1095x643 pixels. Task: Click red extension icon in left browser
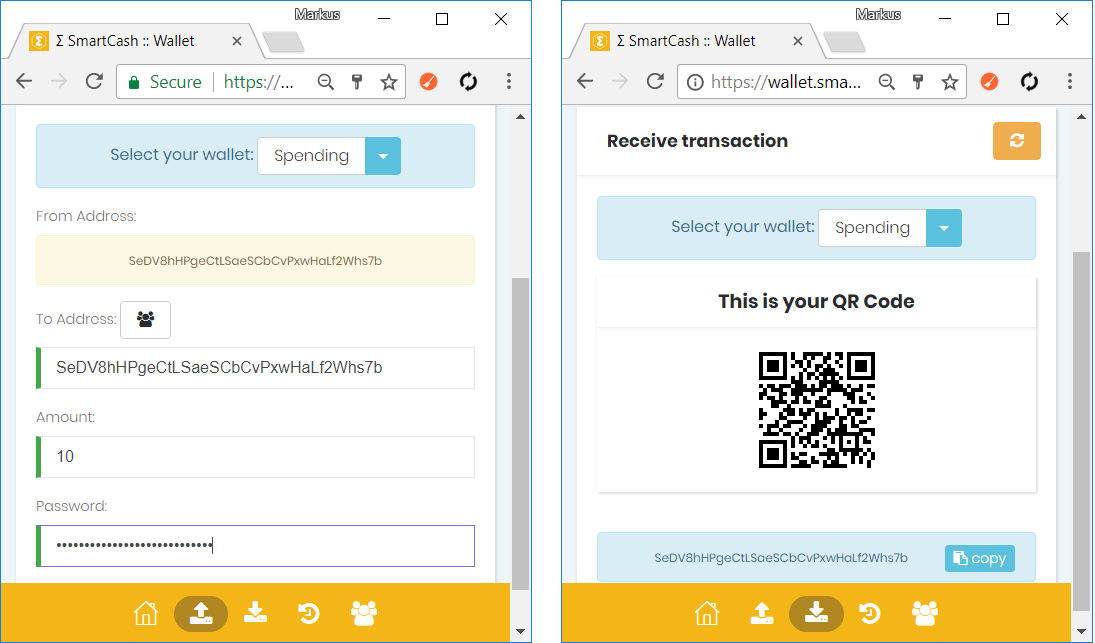tap(429, 82)
